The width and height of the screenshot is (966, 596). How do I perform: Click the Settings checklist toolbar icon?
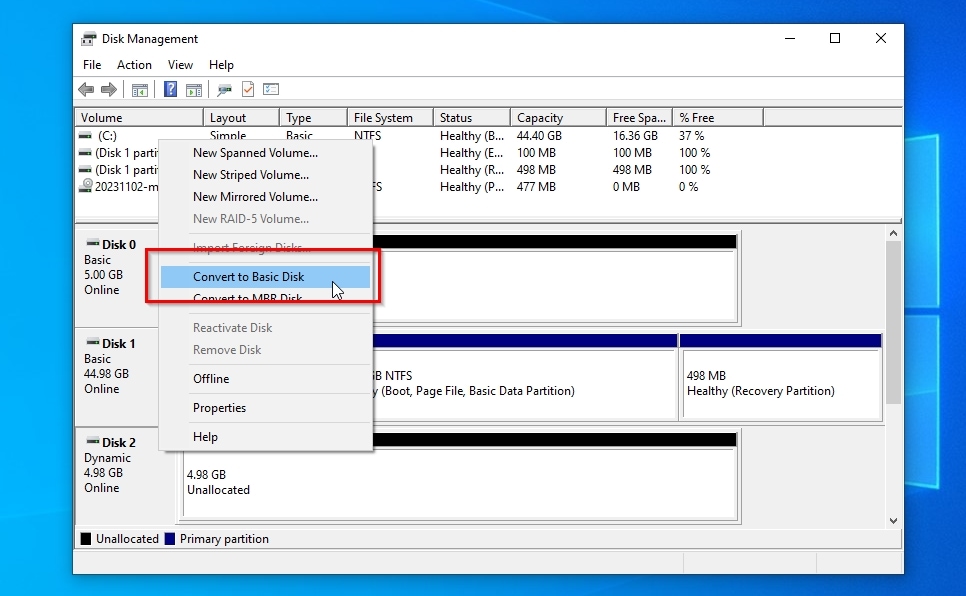pos(271,90)
